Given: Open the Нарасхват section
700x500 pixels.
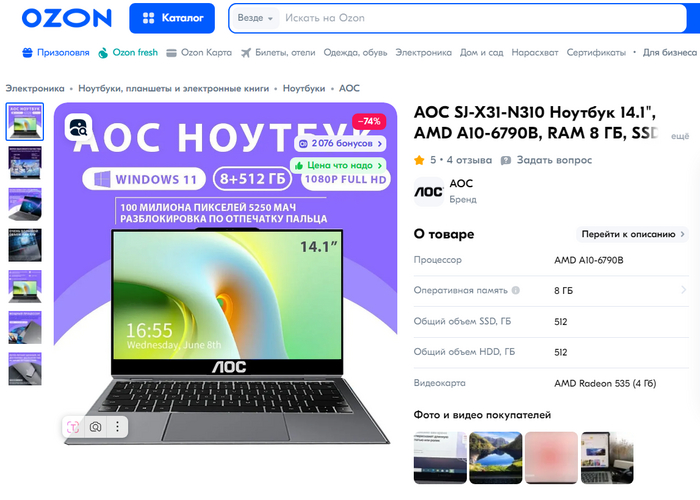Looking at the screenshot, I should 535,53.
